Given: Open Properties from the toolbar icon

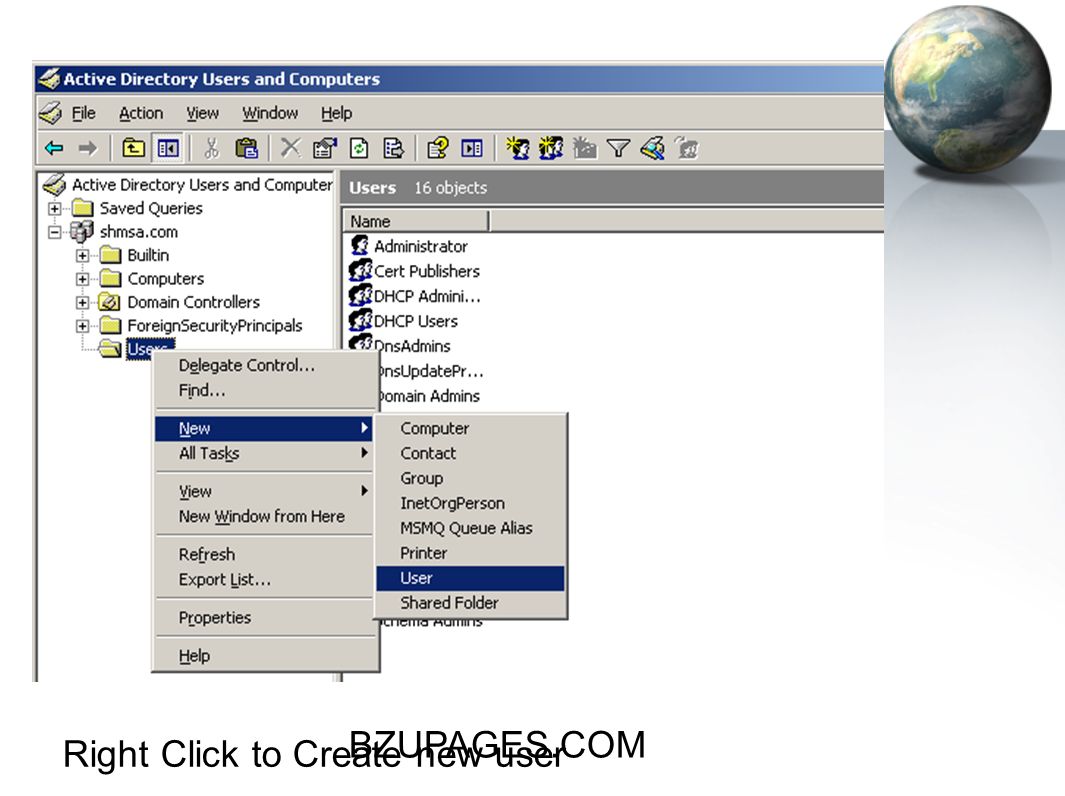Looking at the screenshot, I should pyautogui.click(x=325, y=147).
